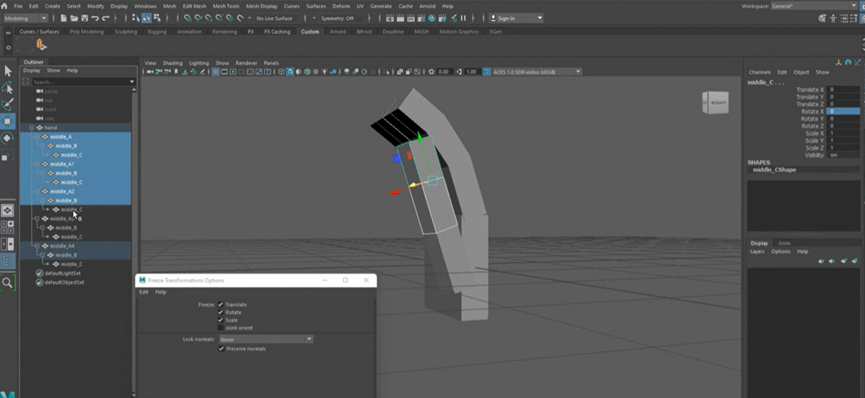Click the middle_CShape entry under SHAPES
Screen dimensions: 865x398
pyautogui.click(x=775, y=170)
